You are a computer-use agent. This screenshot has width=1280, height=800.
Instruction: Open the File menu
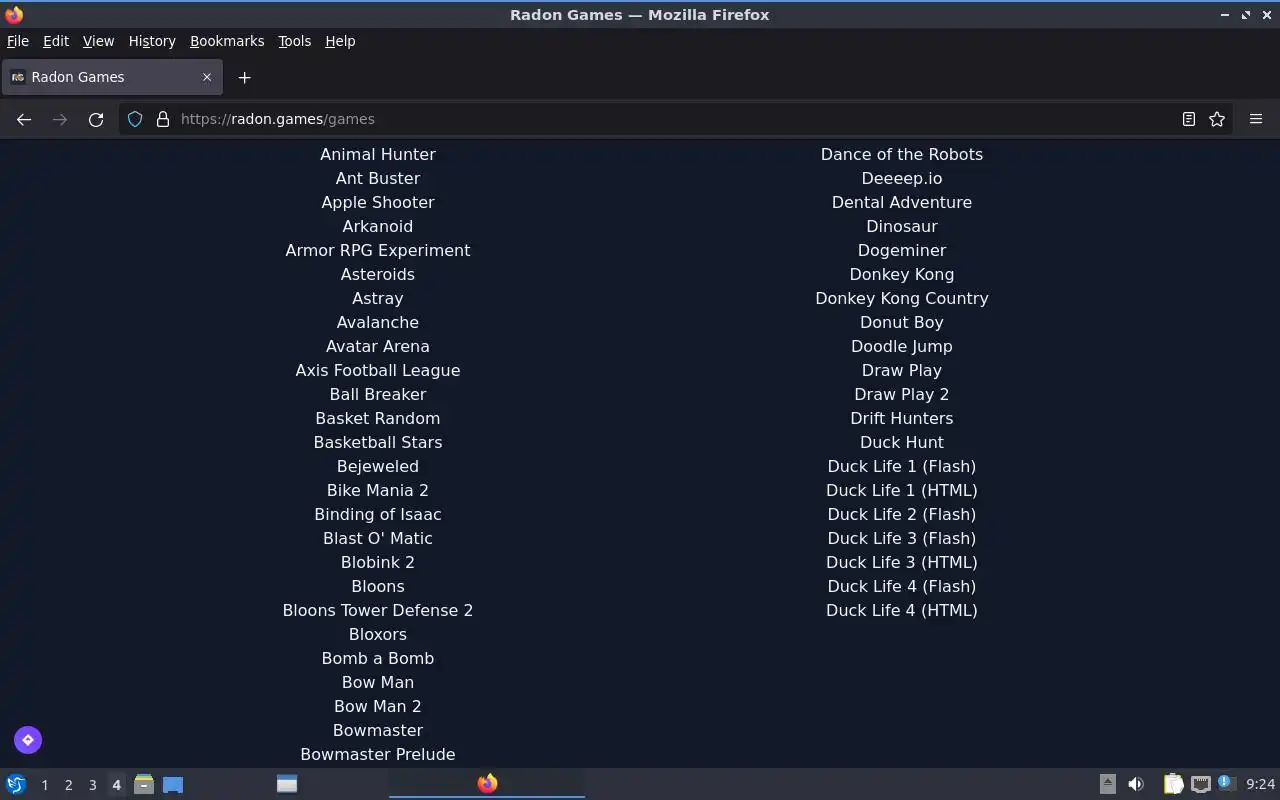tap(18, 41)
